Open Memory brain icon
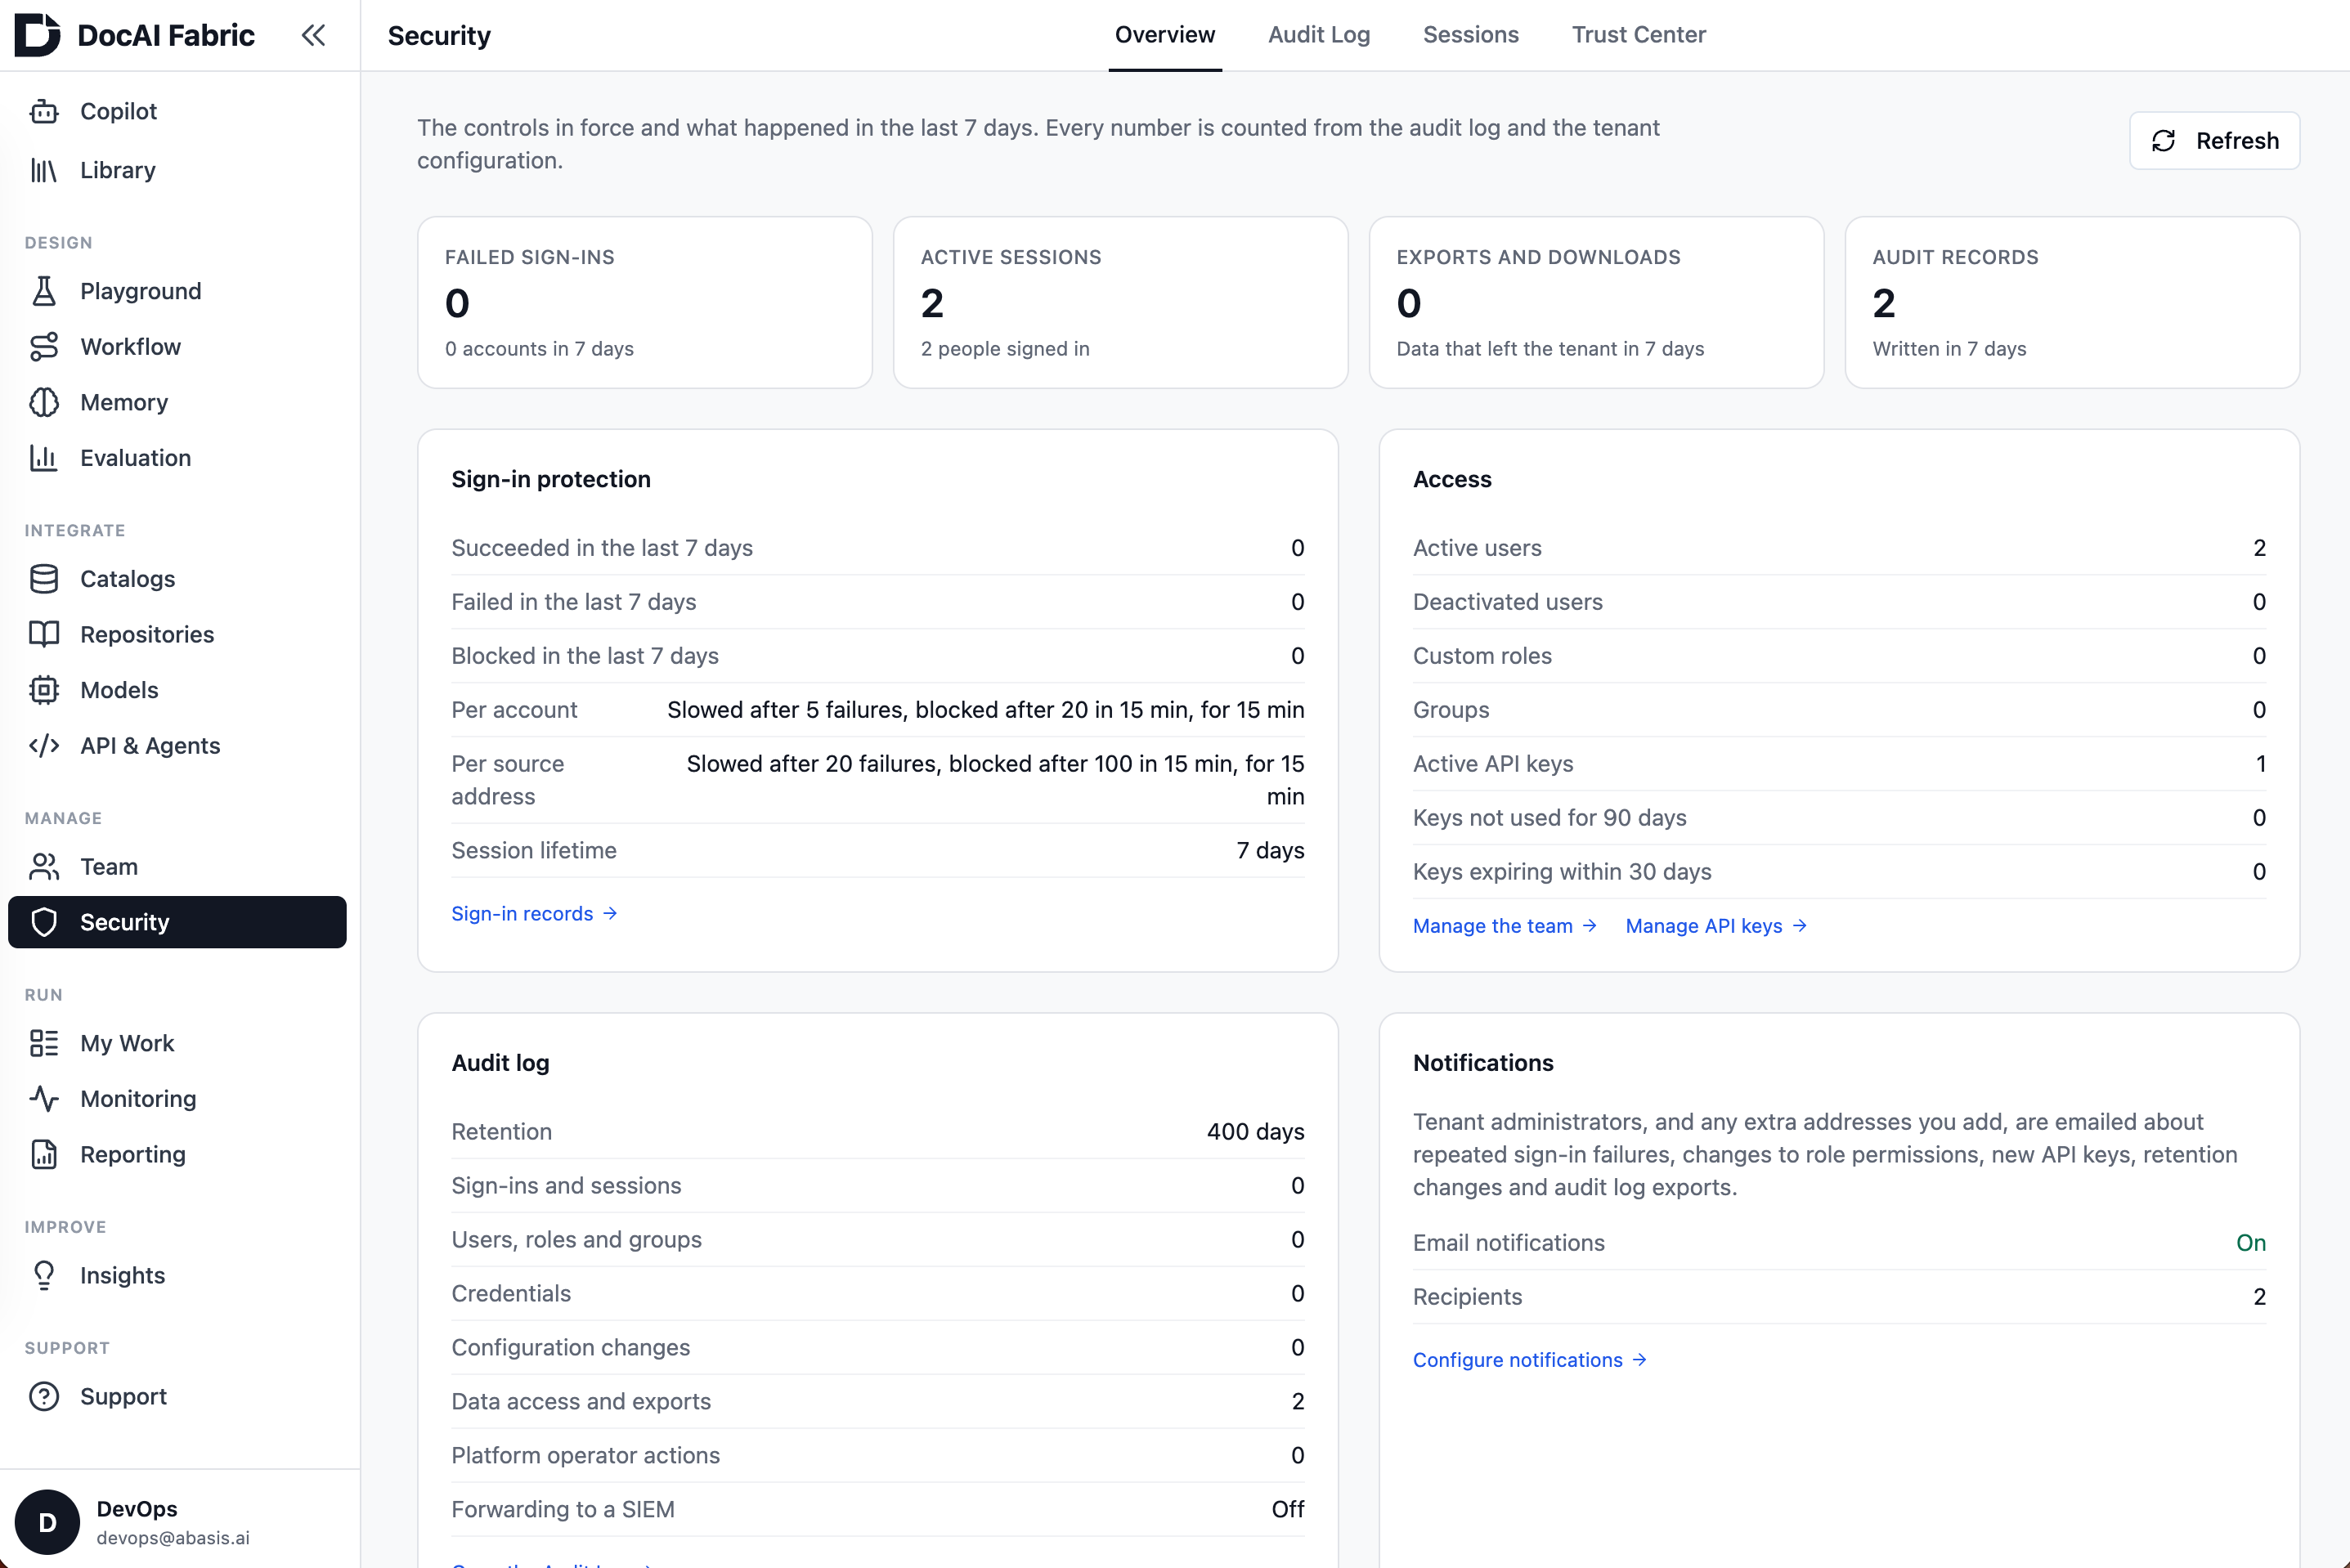 (44, 402)
